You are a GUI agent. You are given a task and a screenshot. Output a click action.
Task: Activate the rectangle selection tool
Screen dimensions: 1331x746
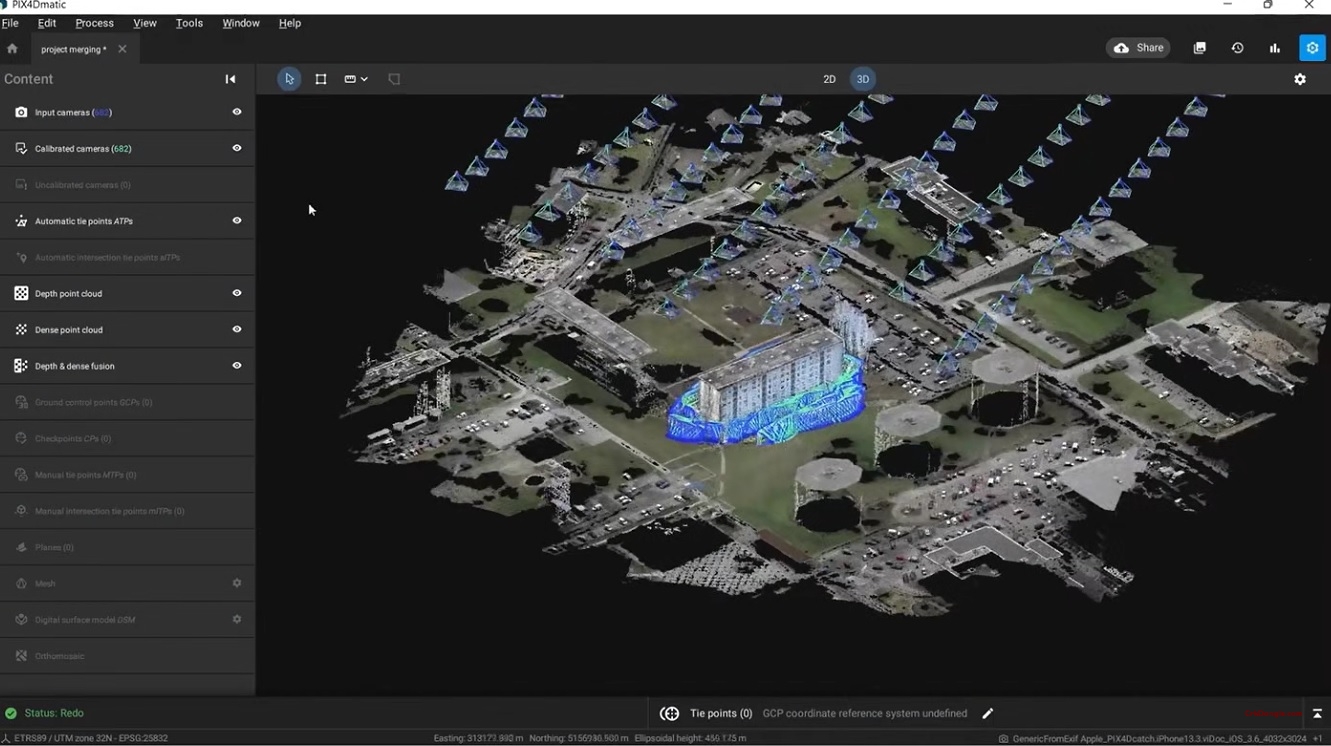pyautogui.click(x=320, y=78)
